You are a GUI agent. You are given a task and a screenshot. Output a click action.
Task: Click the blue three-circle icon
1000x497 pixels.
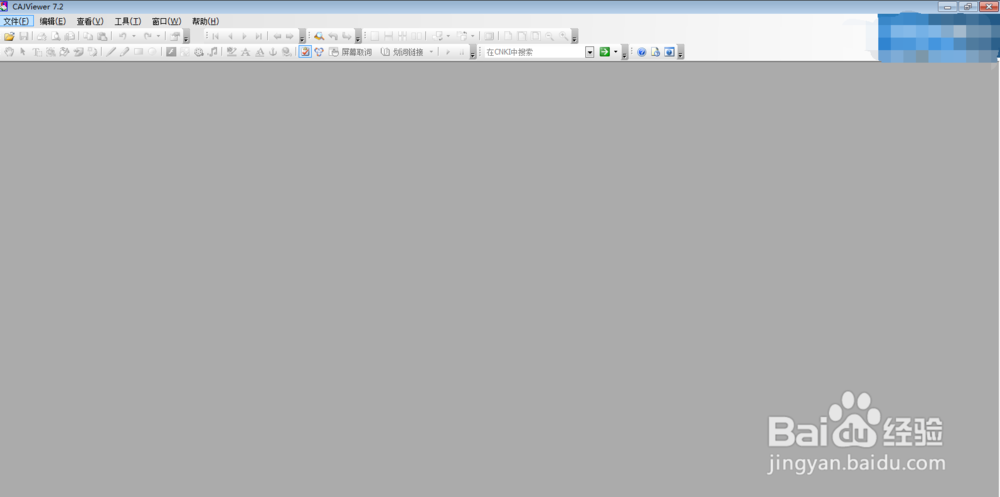[319, 52]
